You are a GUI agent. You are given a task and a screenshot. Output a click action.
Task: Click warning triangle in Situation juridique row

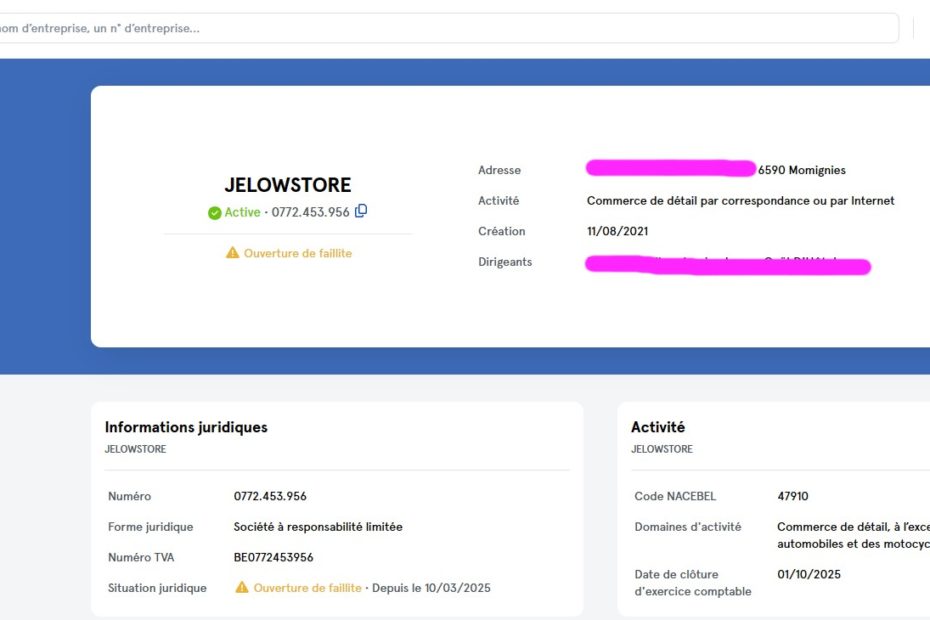(241, 588)
